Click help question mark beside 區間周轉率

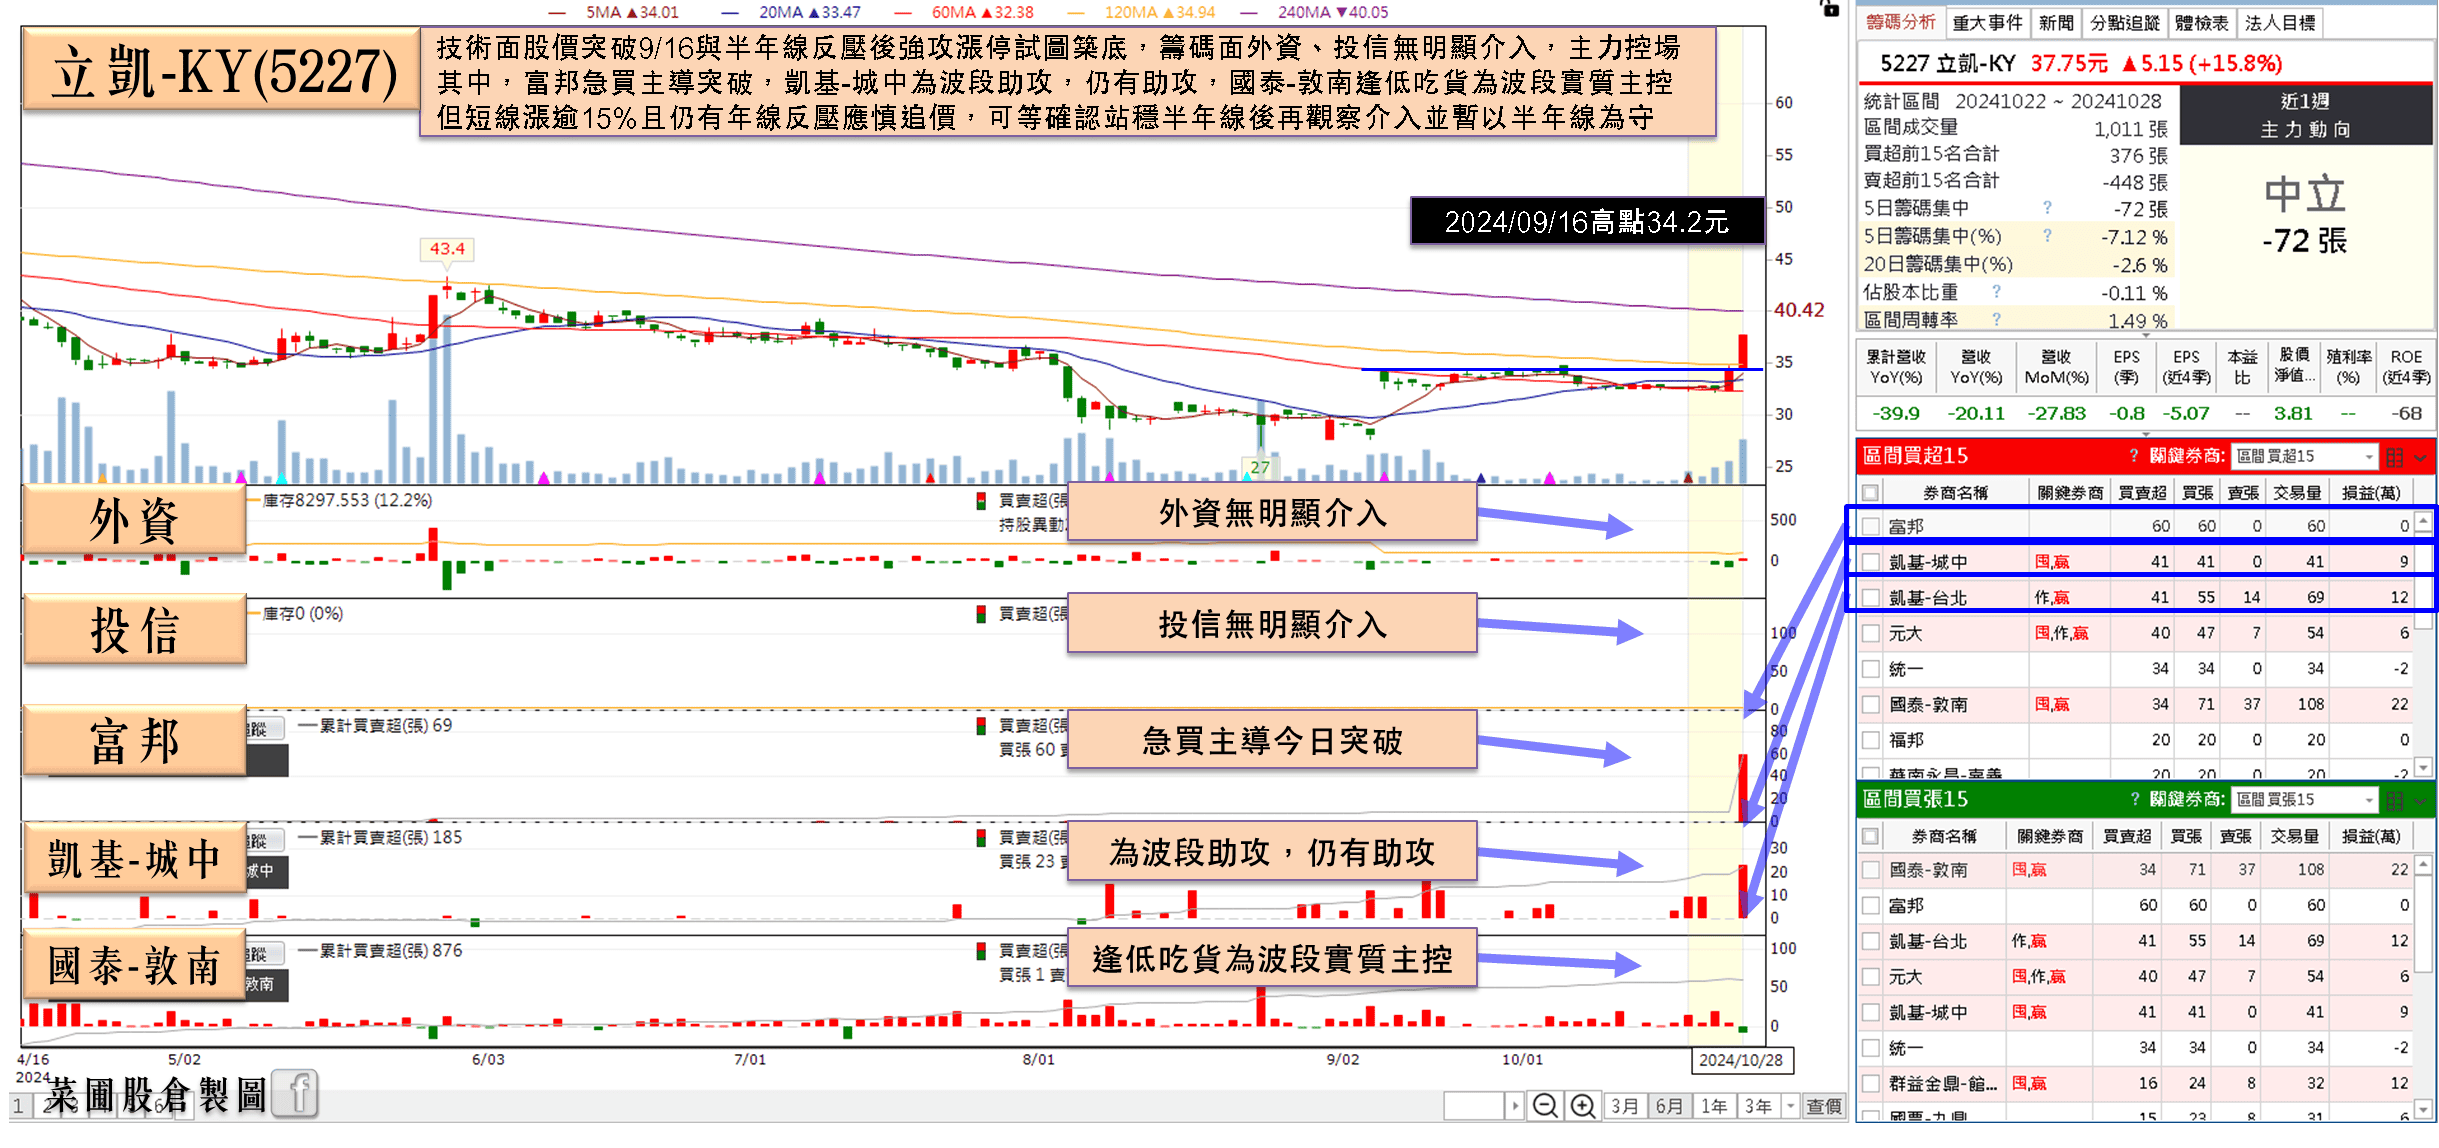point(1997,320)
